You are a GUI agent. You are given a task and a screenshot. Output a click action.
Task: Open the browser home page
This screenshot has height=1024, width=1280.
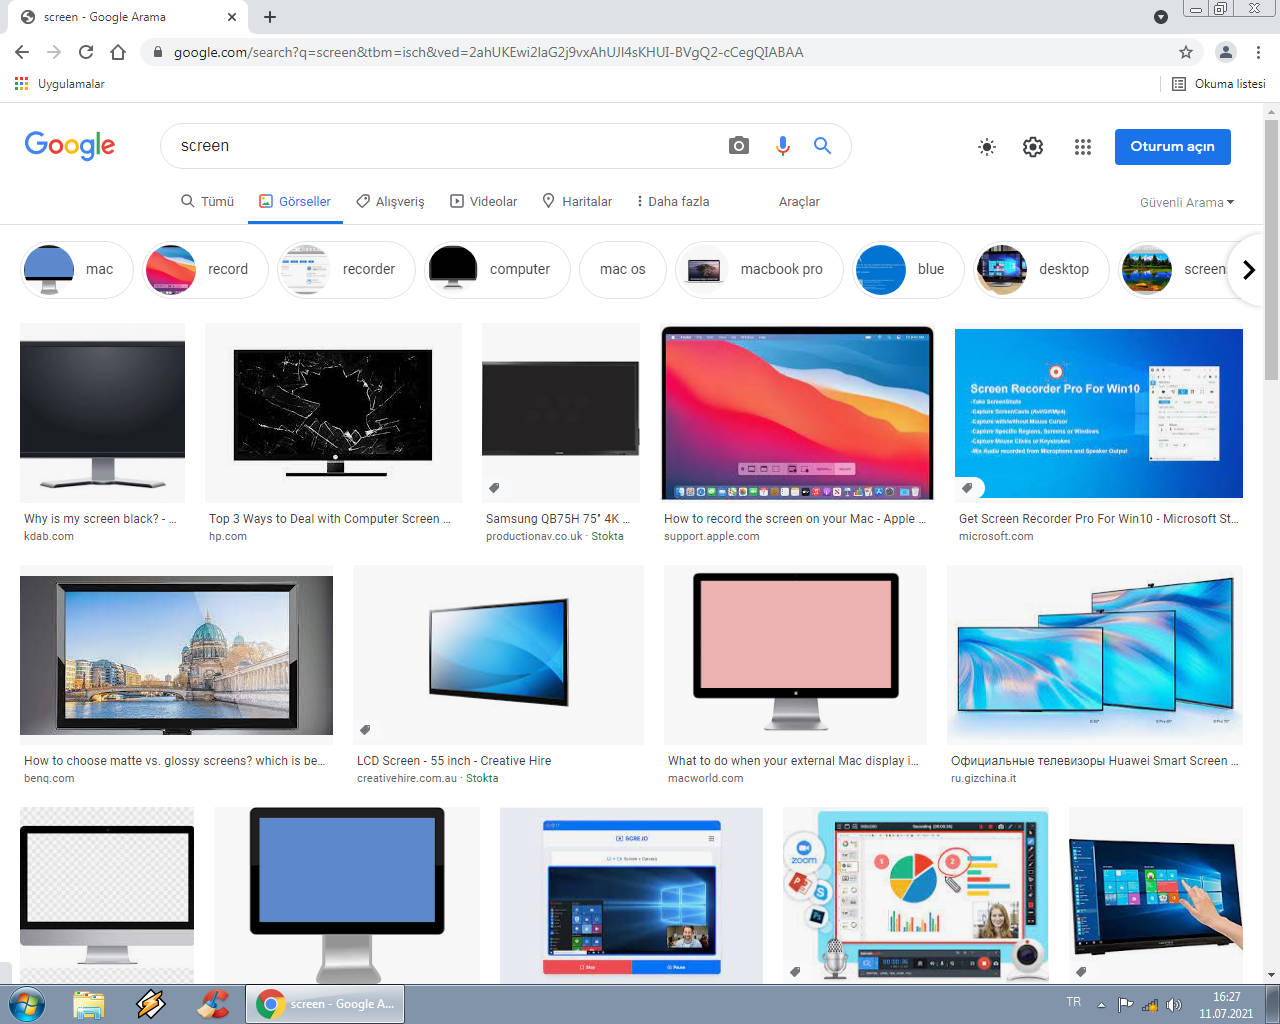(x=118, y=52)
